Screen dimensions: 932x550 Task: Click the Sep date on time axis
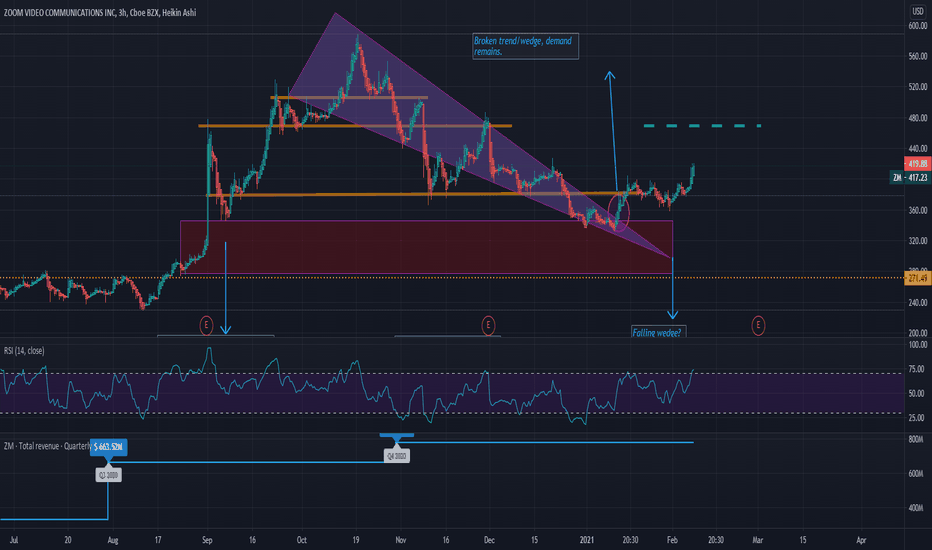(207, 540)
